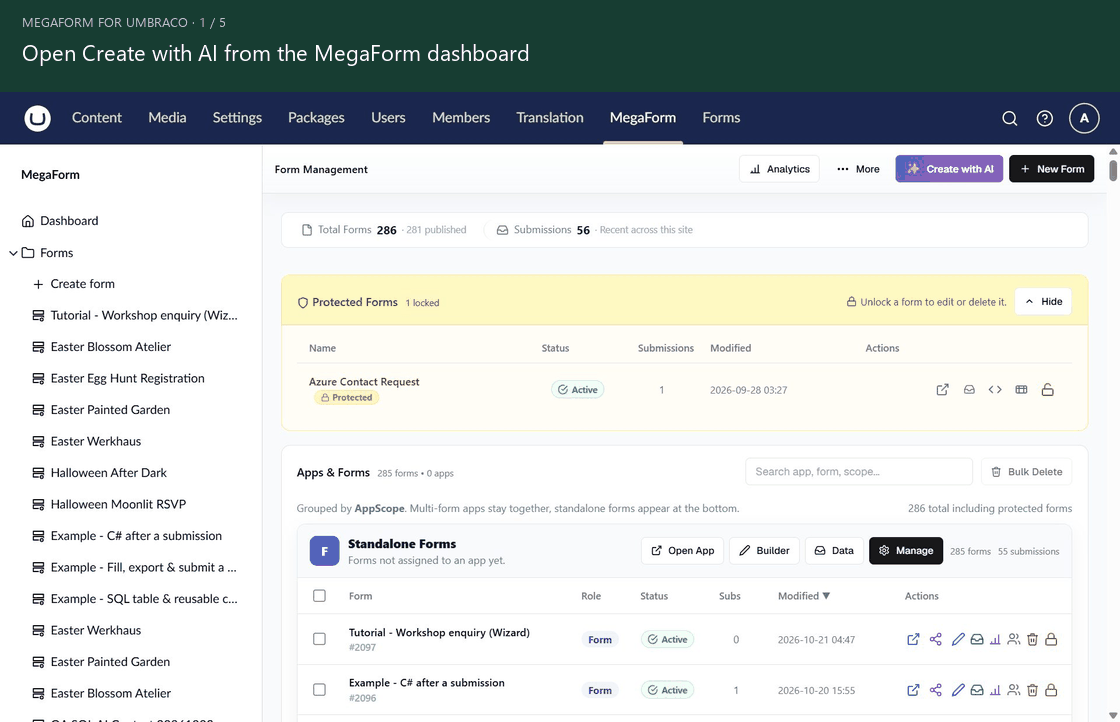The width and height of the screenshot is (1120, 722).
Task: Select the MegaForm section tab
Action: pyautogui.click(x=642, y=118)
